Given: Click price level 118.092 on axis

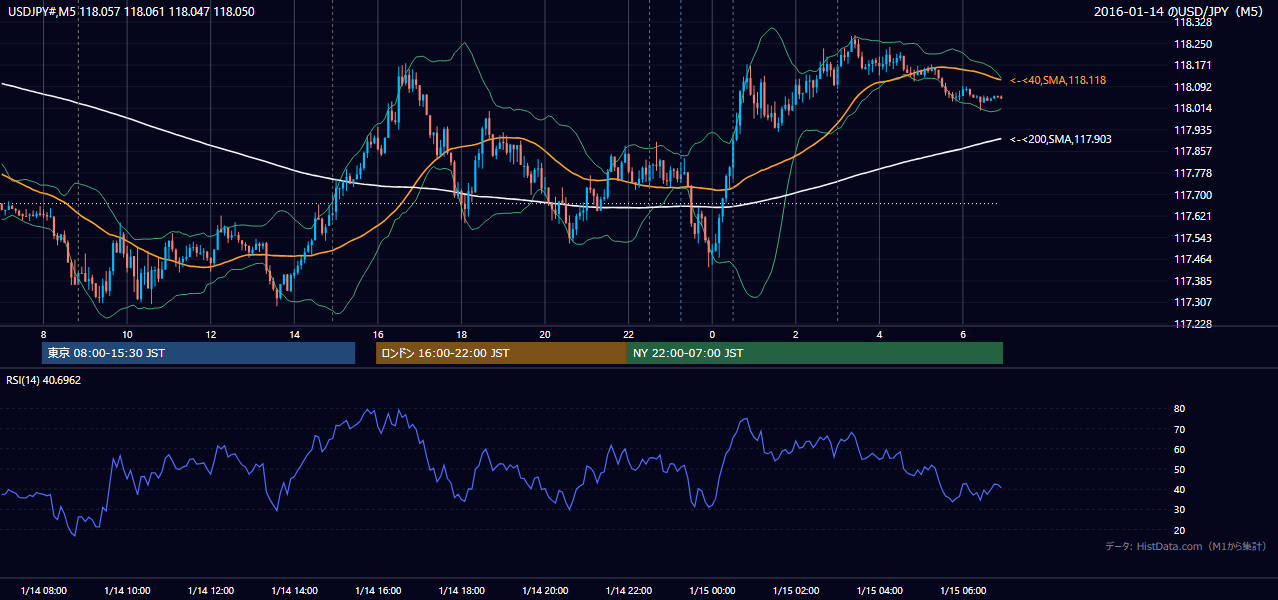Looking at the screenshot, I should click(1192, 87).
